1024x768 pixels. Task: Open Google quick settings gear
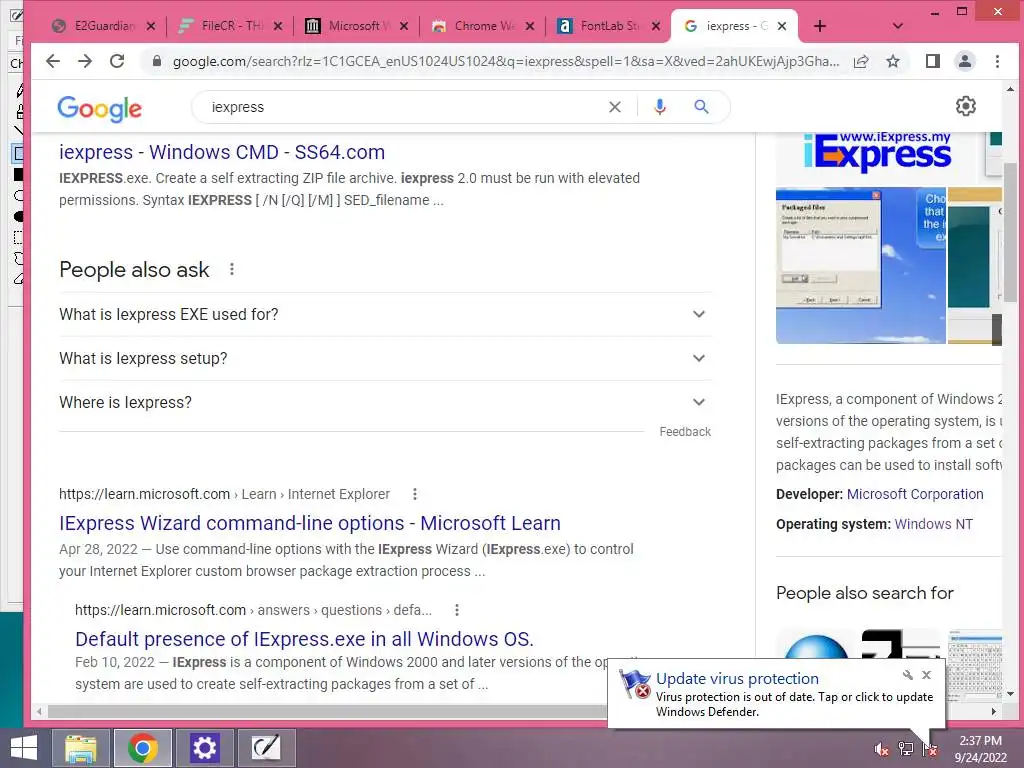[965, 106]
